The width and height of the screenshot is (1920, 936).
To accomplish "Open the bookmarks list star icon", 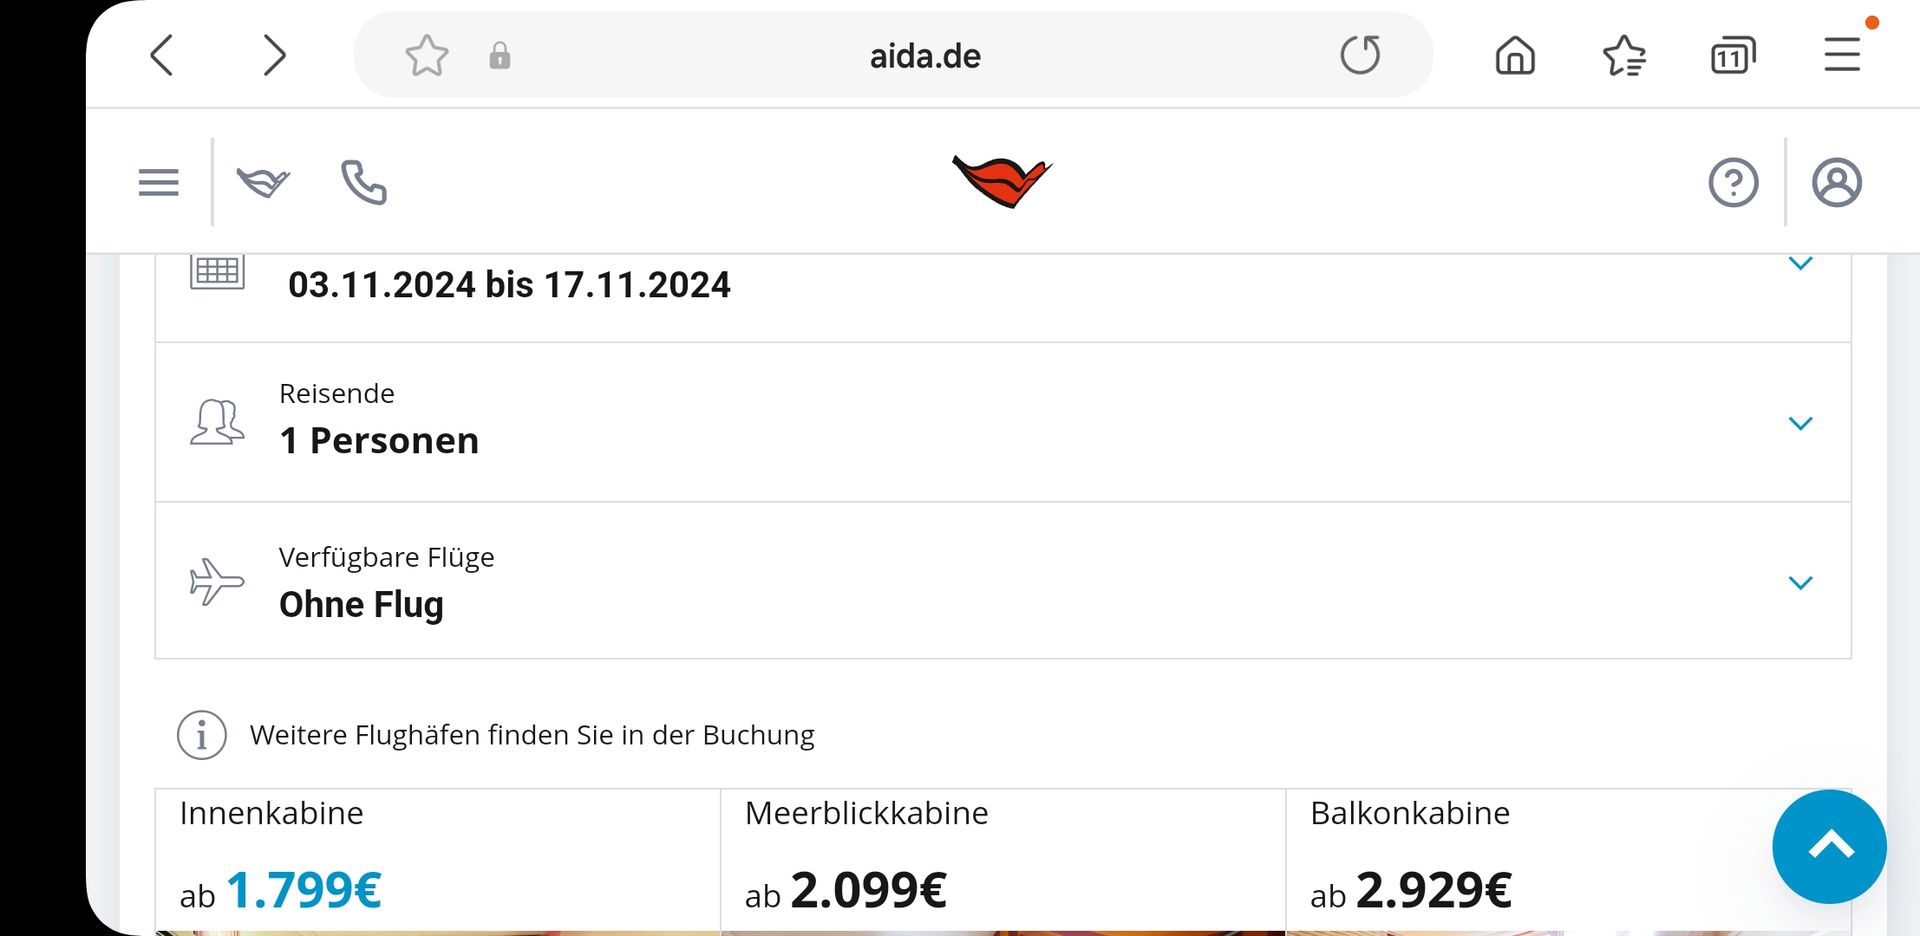I will tap(1624, 56).
